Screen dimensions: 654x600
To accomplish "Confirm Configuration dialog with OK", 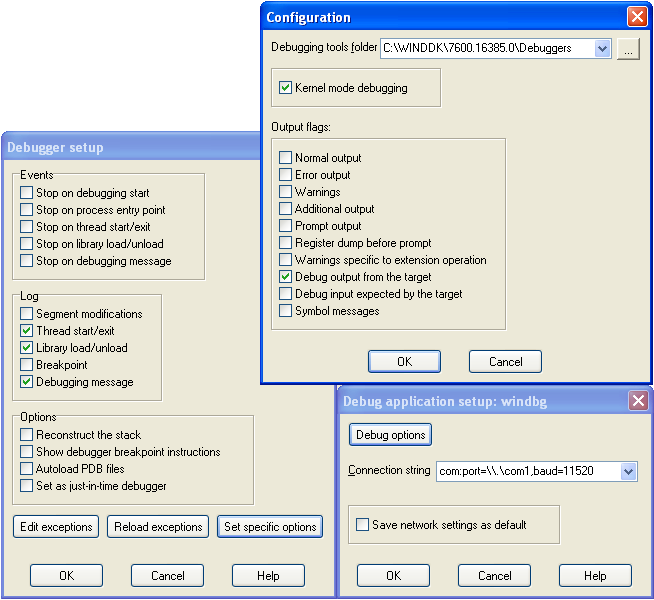I will pyautogui.click(x=404, y=361).
